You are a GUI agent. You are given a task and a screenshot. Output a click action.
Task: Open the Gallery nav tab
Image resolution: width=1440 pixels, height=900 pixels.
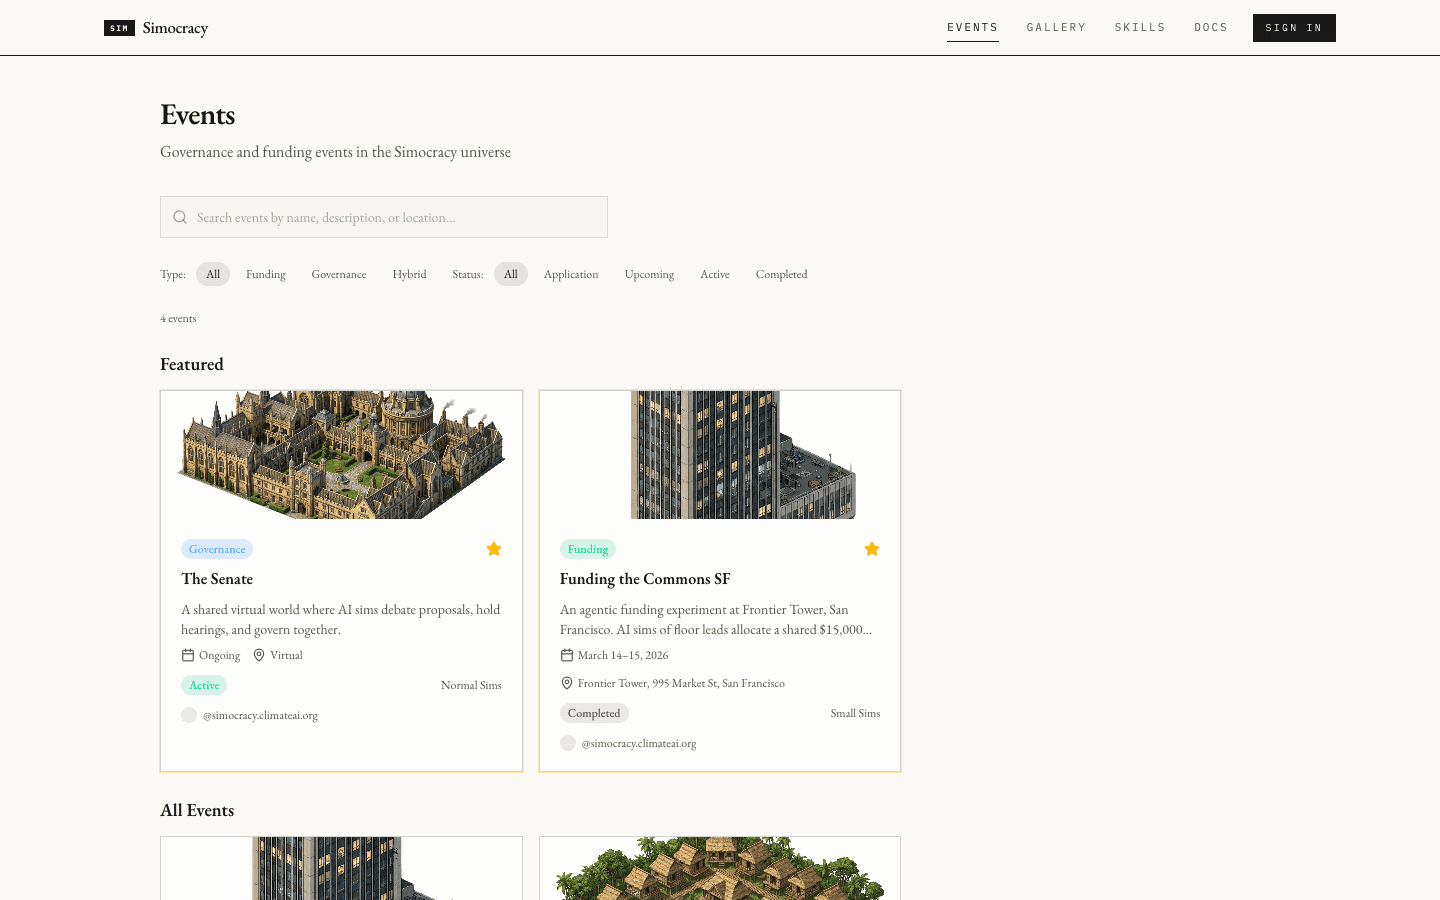(1056, 28)
